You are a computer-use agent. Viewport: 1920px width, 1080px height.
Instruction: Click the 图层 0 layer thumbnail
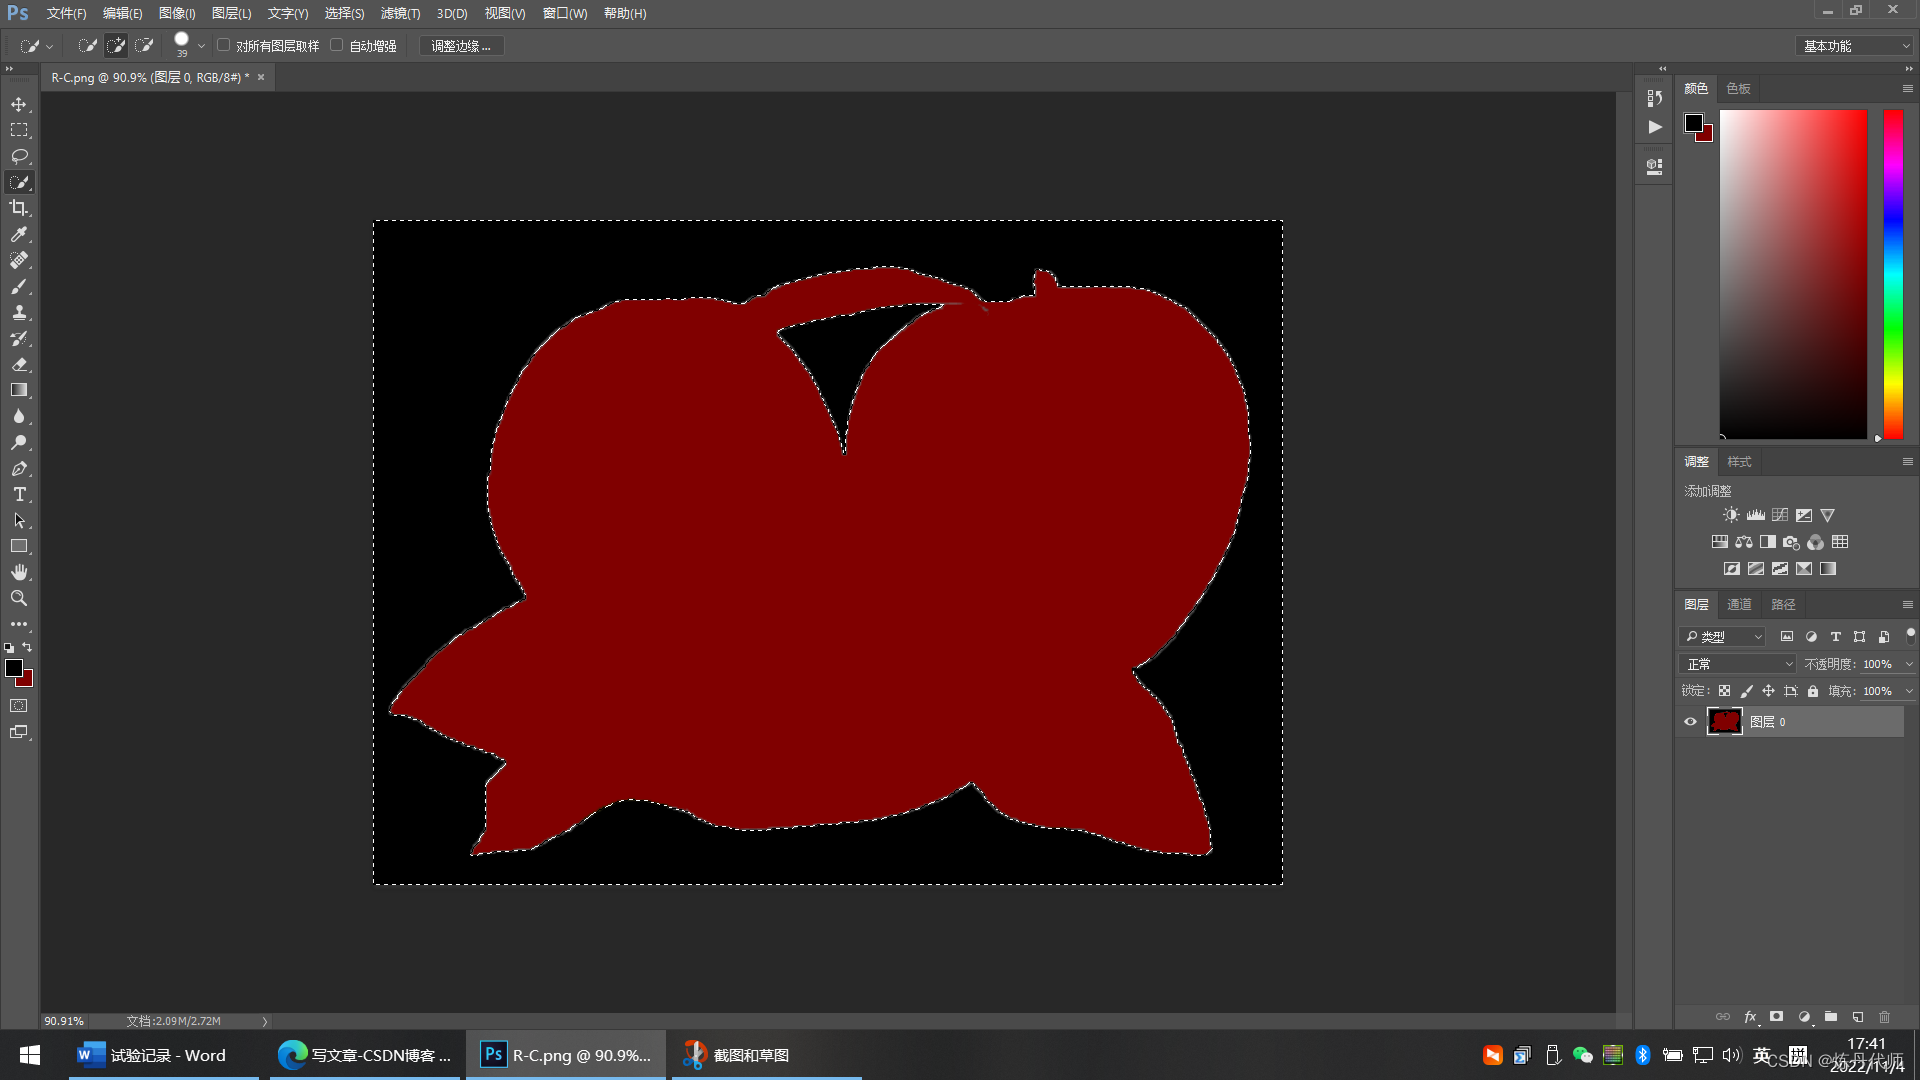click(x=1724, y=722)
